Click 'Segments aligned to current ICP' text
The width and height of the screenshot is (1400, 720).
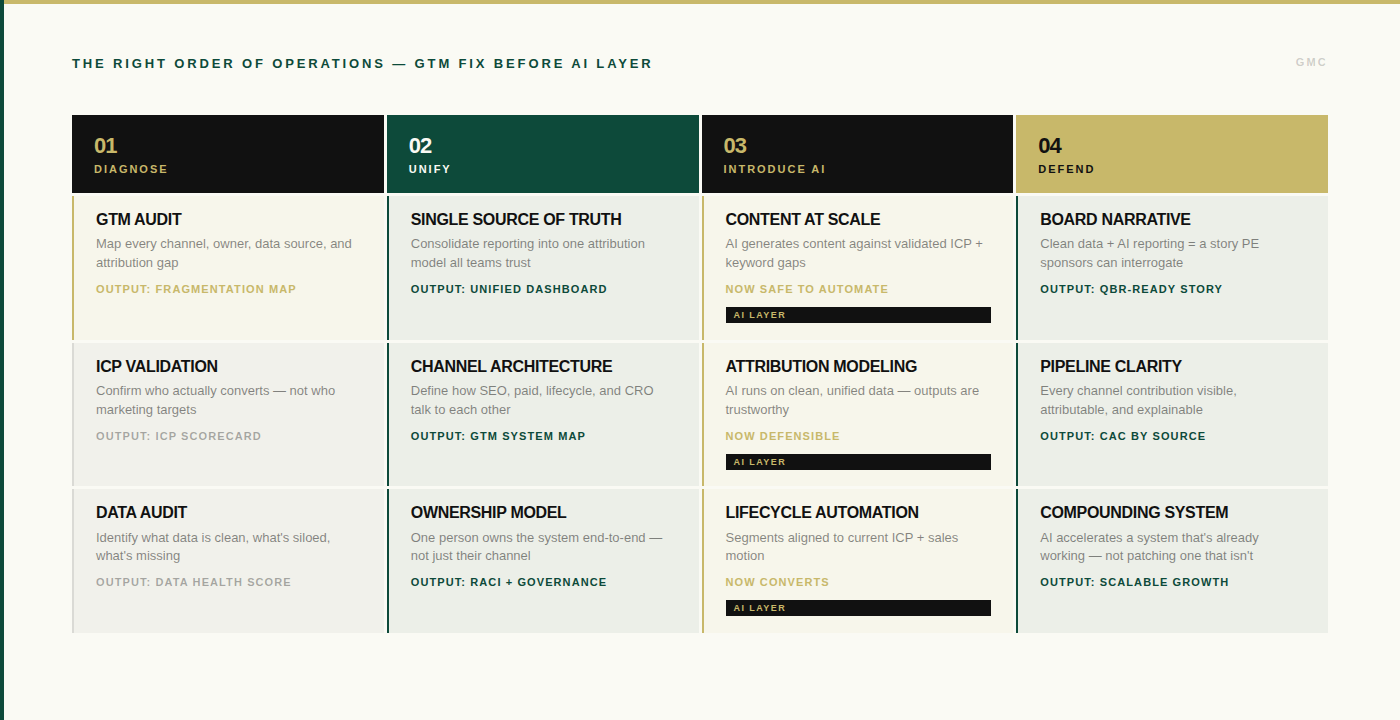(x=842, y=546)
